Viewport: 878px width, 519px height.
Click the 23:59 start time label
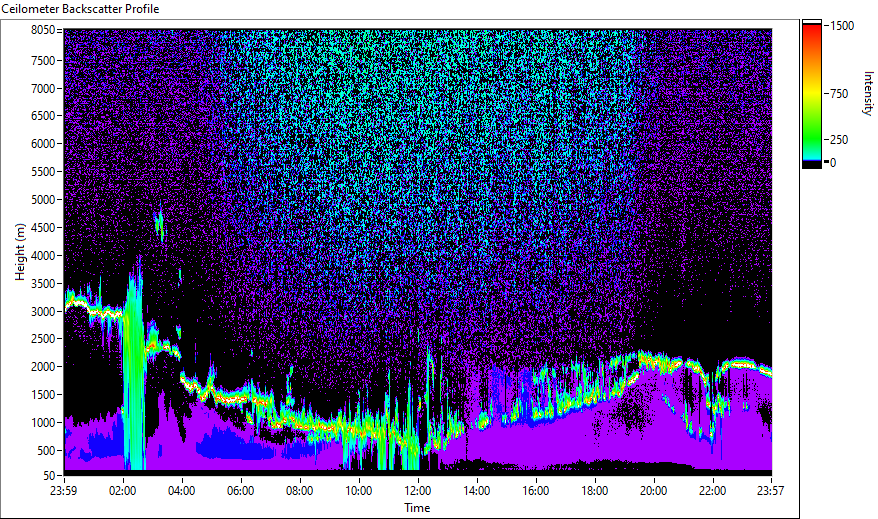(x=63, y=491)
